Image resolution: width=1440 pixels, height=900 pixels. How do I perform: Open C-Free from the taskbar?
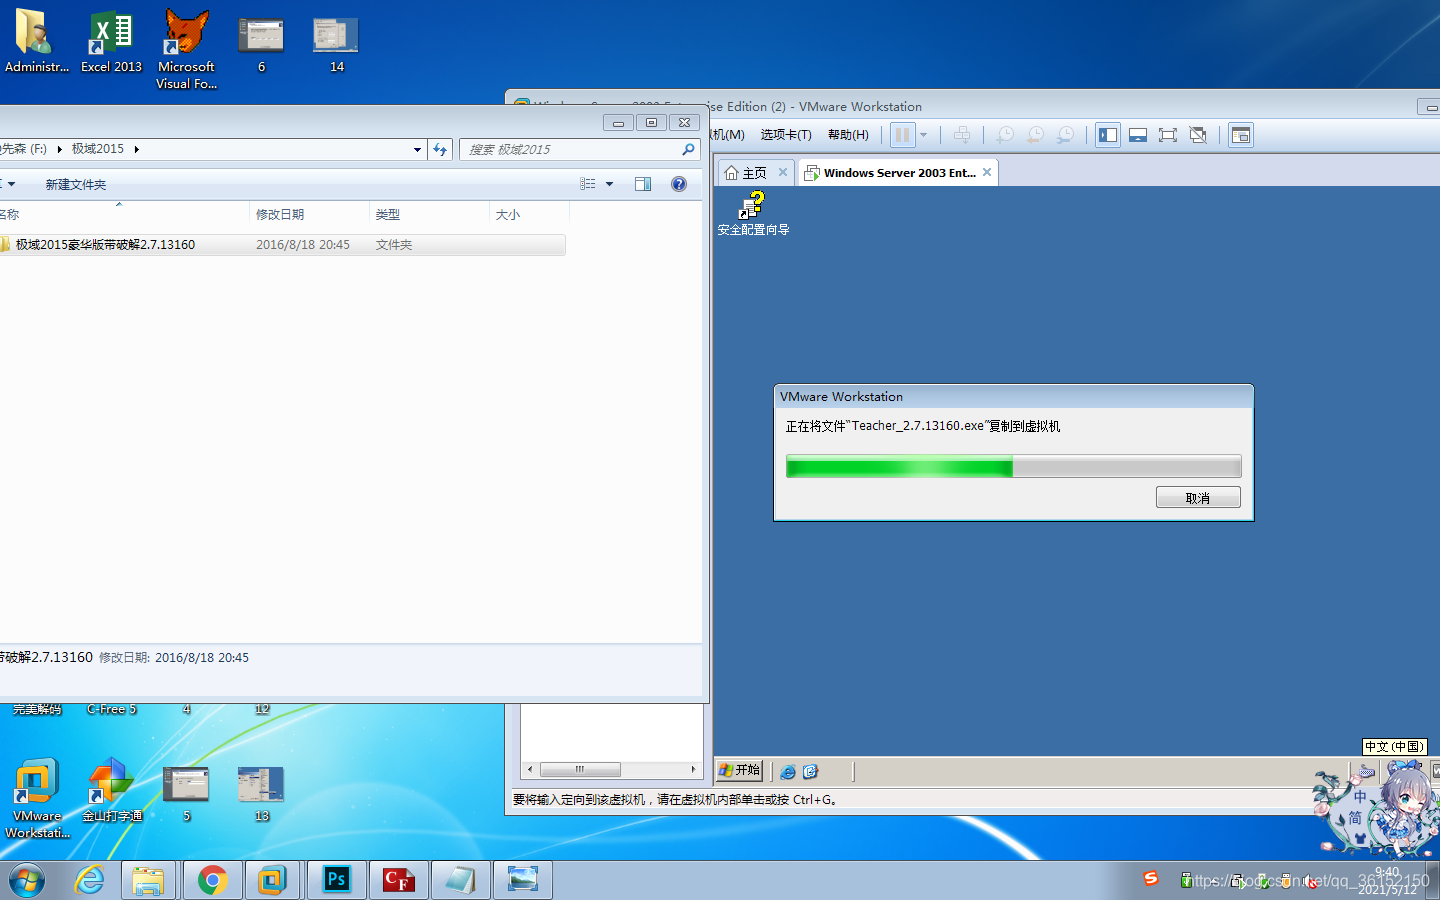tap(399, 880)
